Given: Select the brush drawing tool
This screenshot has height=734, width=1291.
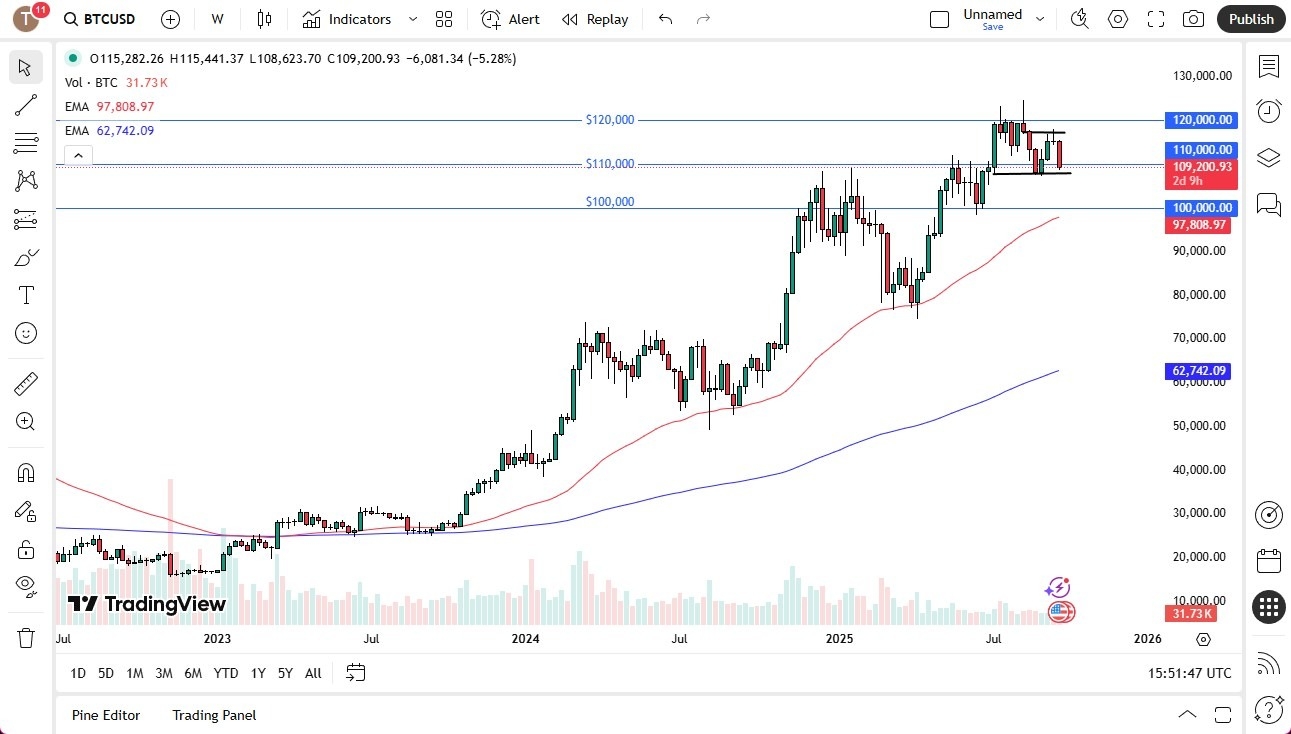Looking at the screenshot, I should (25, 257).
